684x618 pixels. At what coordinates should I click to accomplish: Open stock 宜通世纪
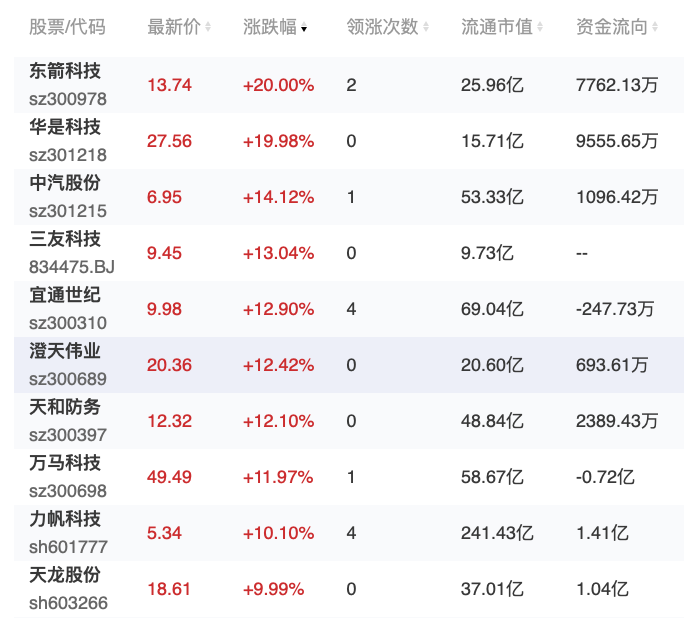pos(65,295)
